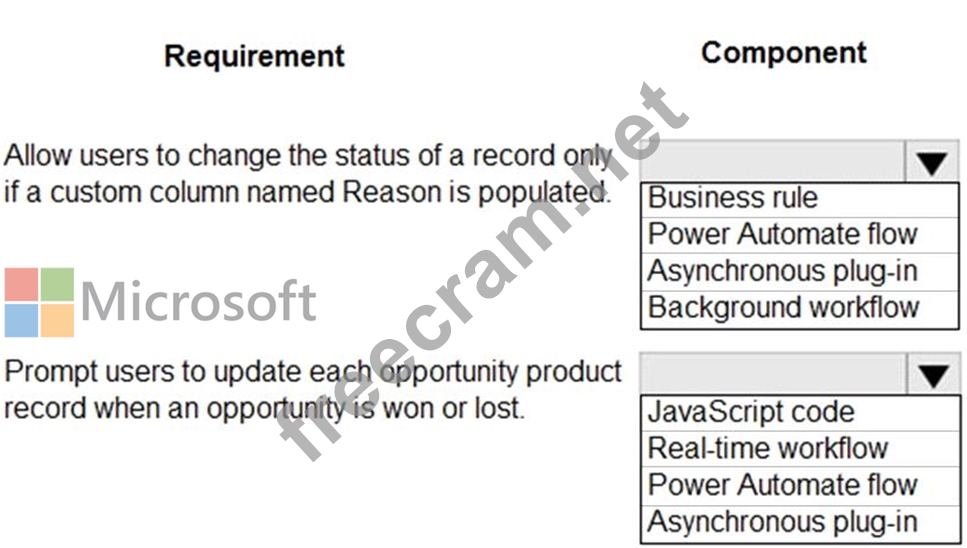Pick Asynchronous plug-in above Background workflow
This screenshot has height=548, width=967.
tap(782, 270)
